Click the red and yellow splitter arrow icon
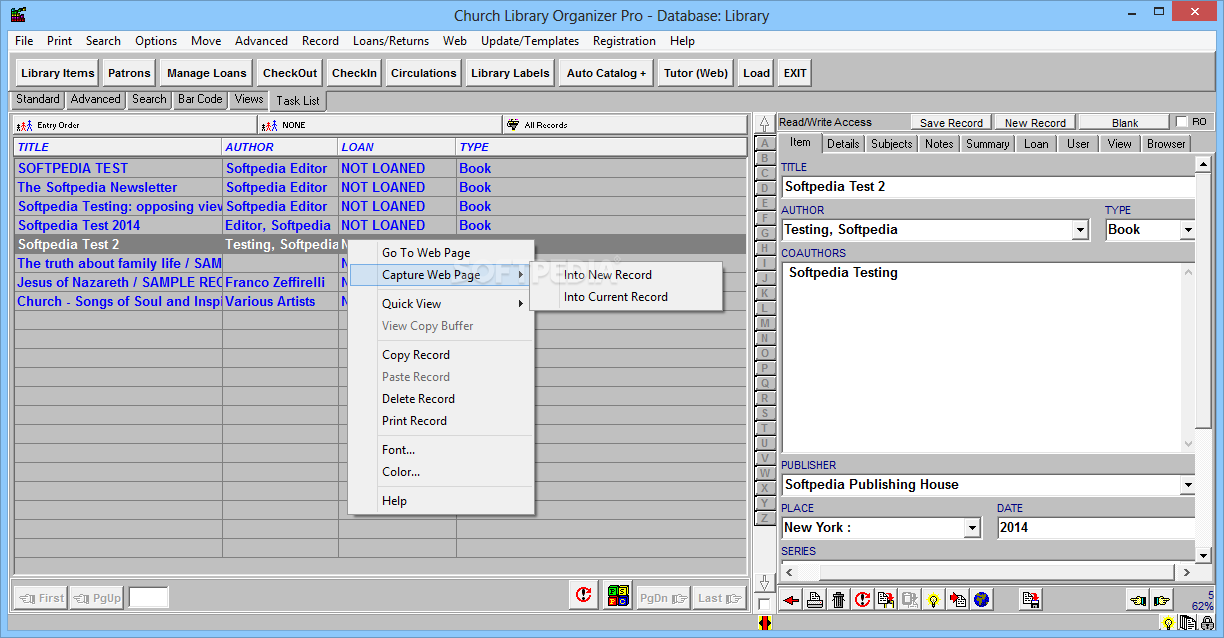Screen dimensions: 1224x638 click(764, 623)
